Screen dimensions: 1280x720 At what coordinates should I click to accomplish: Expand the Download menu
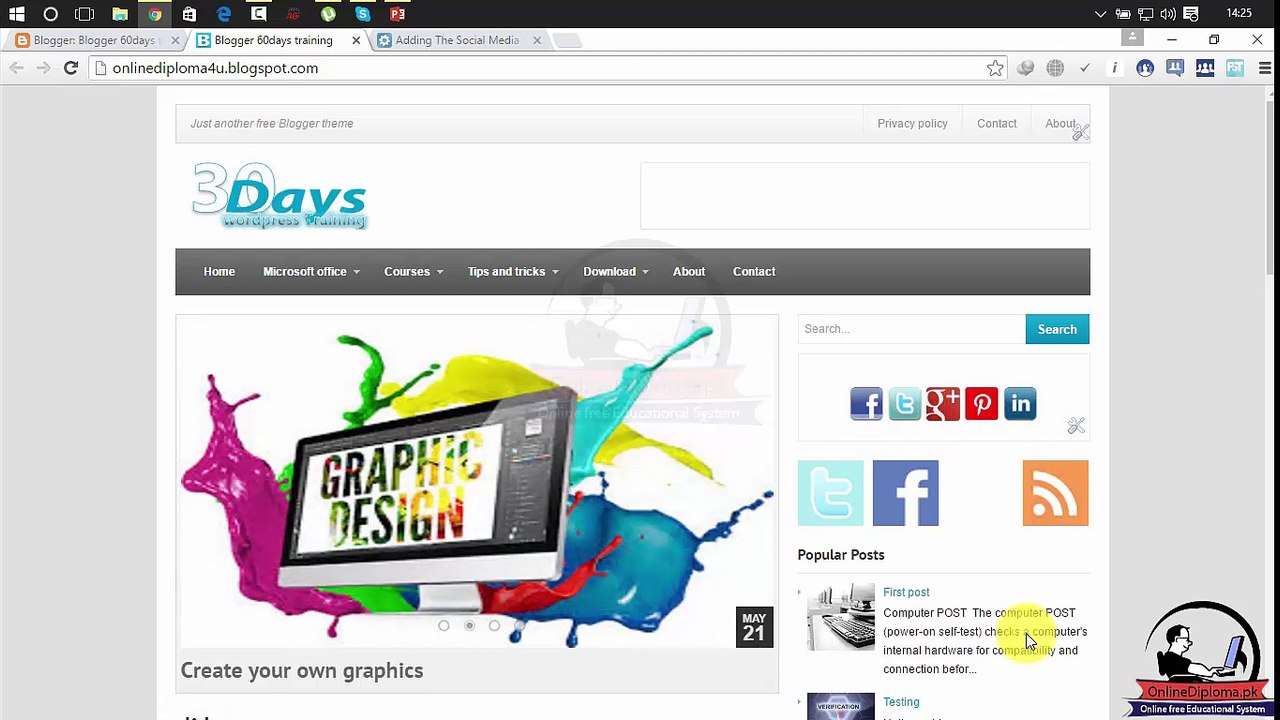click(x=616, y=272)
